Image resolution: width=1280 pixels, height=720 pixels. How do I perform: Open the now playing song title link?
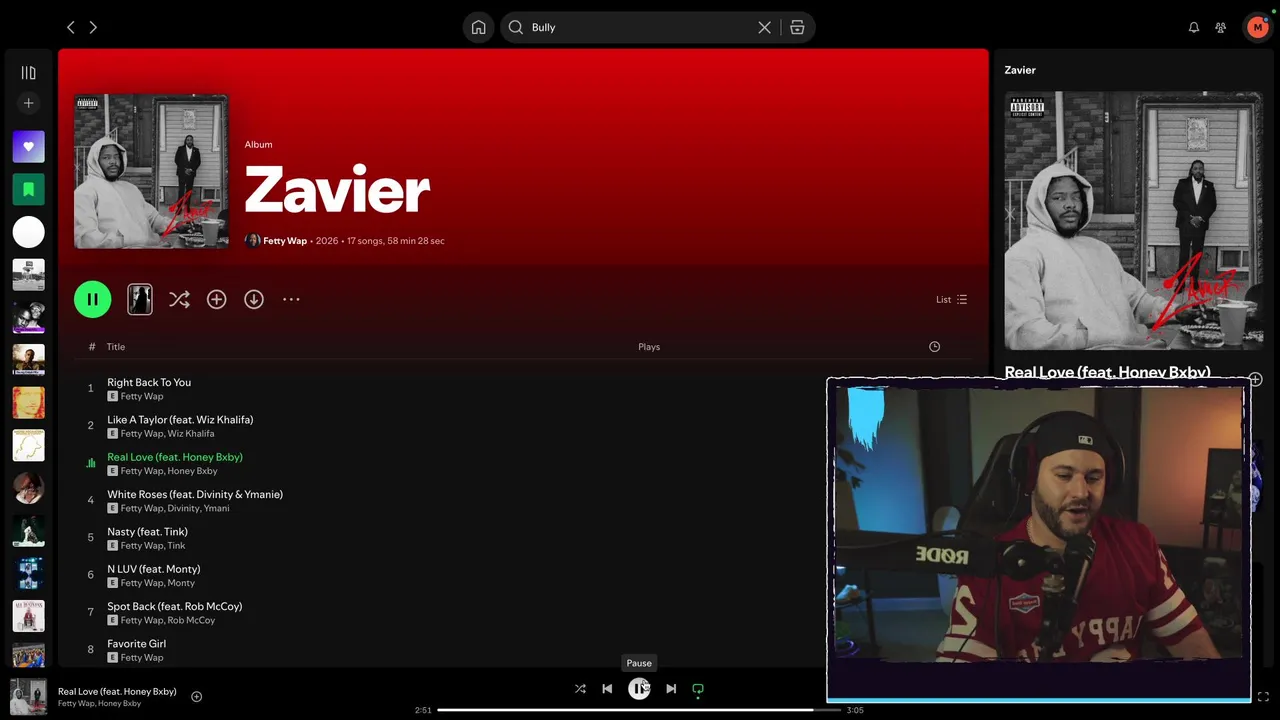117,692
